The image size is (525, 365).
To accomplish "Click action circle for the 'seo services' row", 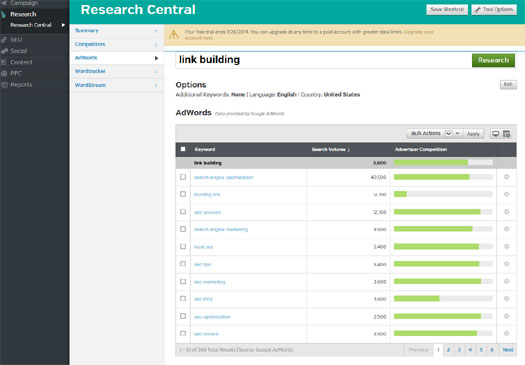I will (x=506, y=212).
